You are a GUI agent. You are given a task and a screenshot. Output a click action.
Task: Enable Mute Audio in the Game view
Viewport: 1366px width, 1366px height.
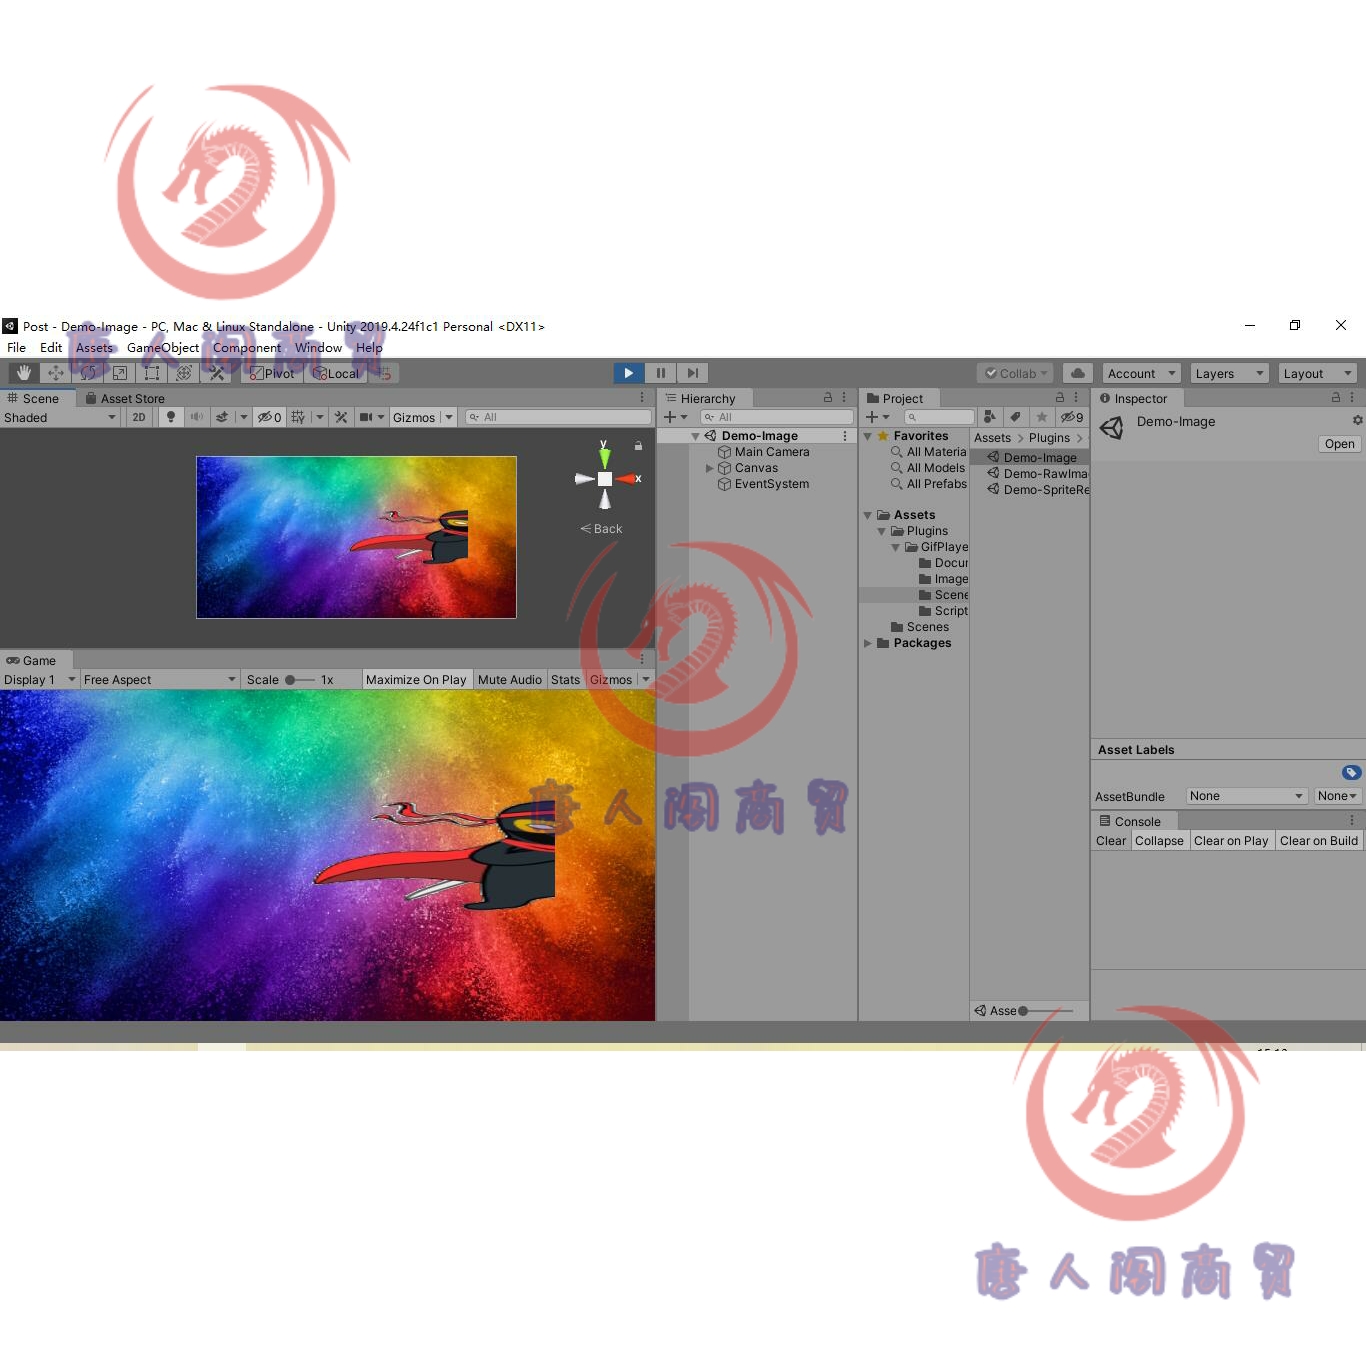point(510,679)
